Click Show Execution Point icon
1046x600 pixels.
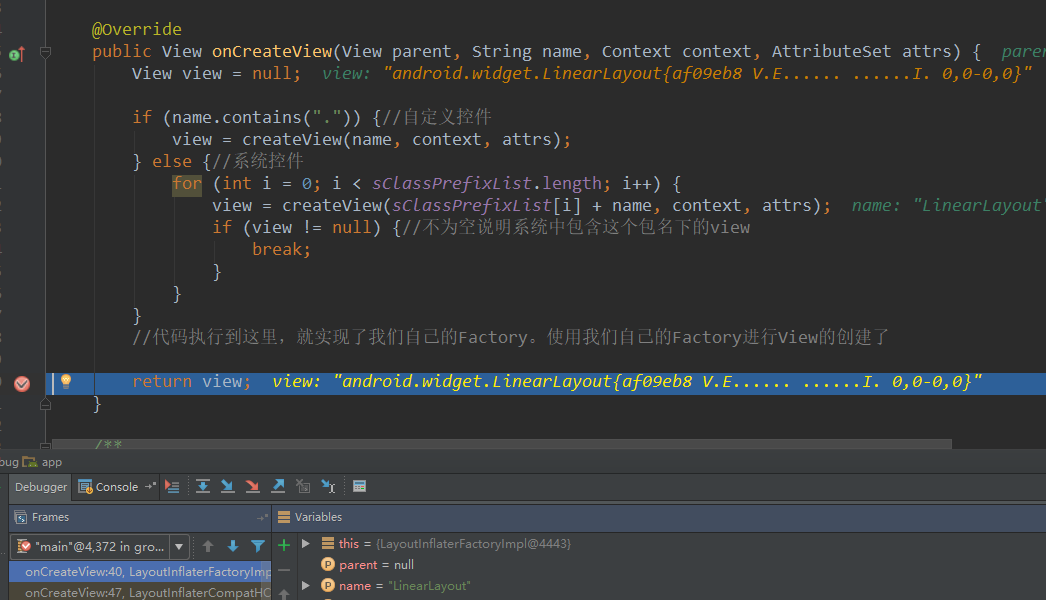[x=172, y=487]
